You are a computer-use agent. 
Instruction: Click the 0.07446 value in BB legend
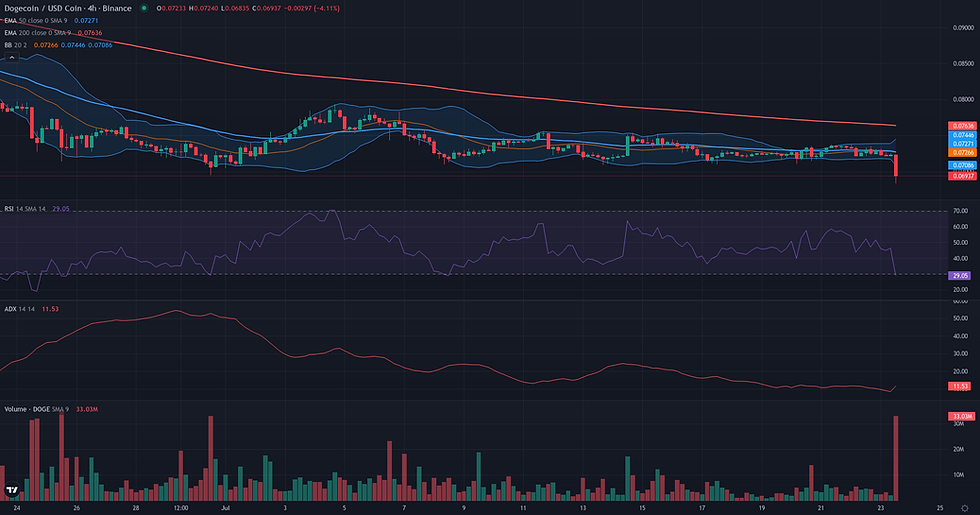(73, 45)
